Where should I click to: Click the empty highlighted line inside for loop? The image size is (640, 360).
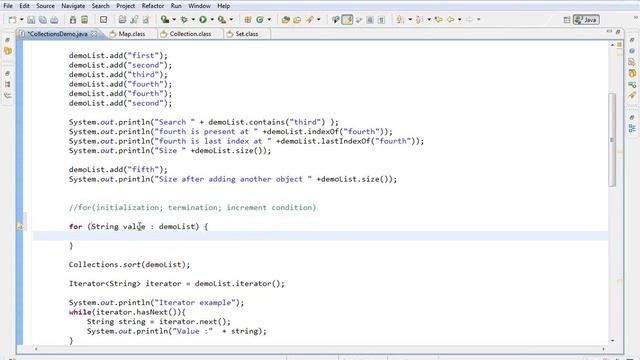pos(320,236)
